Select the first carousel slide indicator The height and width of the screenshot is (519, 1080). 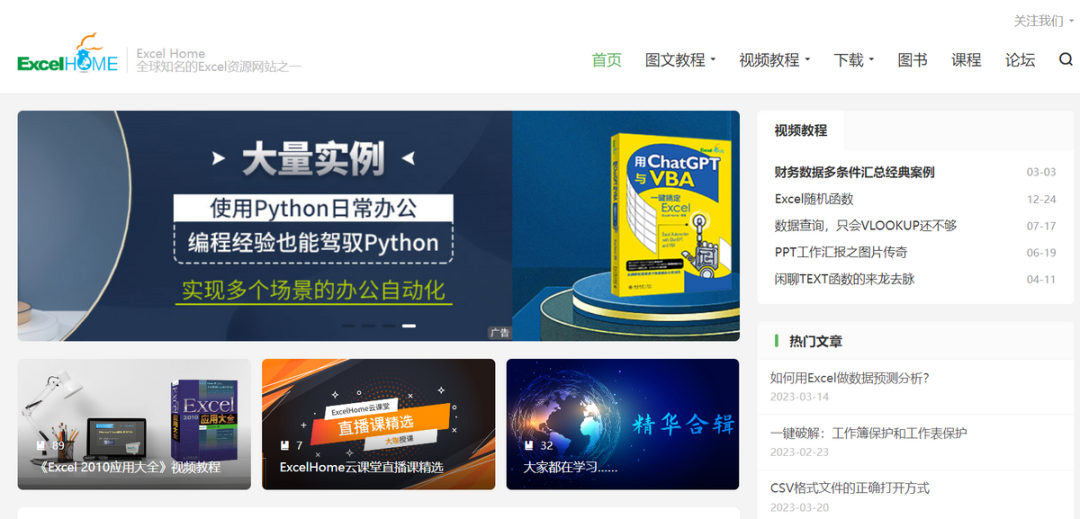pyautogui.click(x=349, y=326)
